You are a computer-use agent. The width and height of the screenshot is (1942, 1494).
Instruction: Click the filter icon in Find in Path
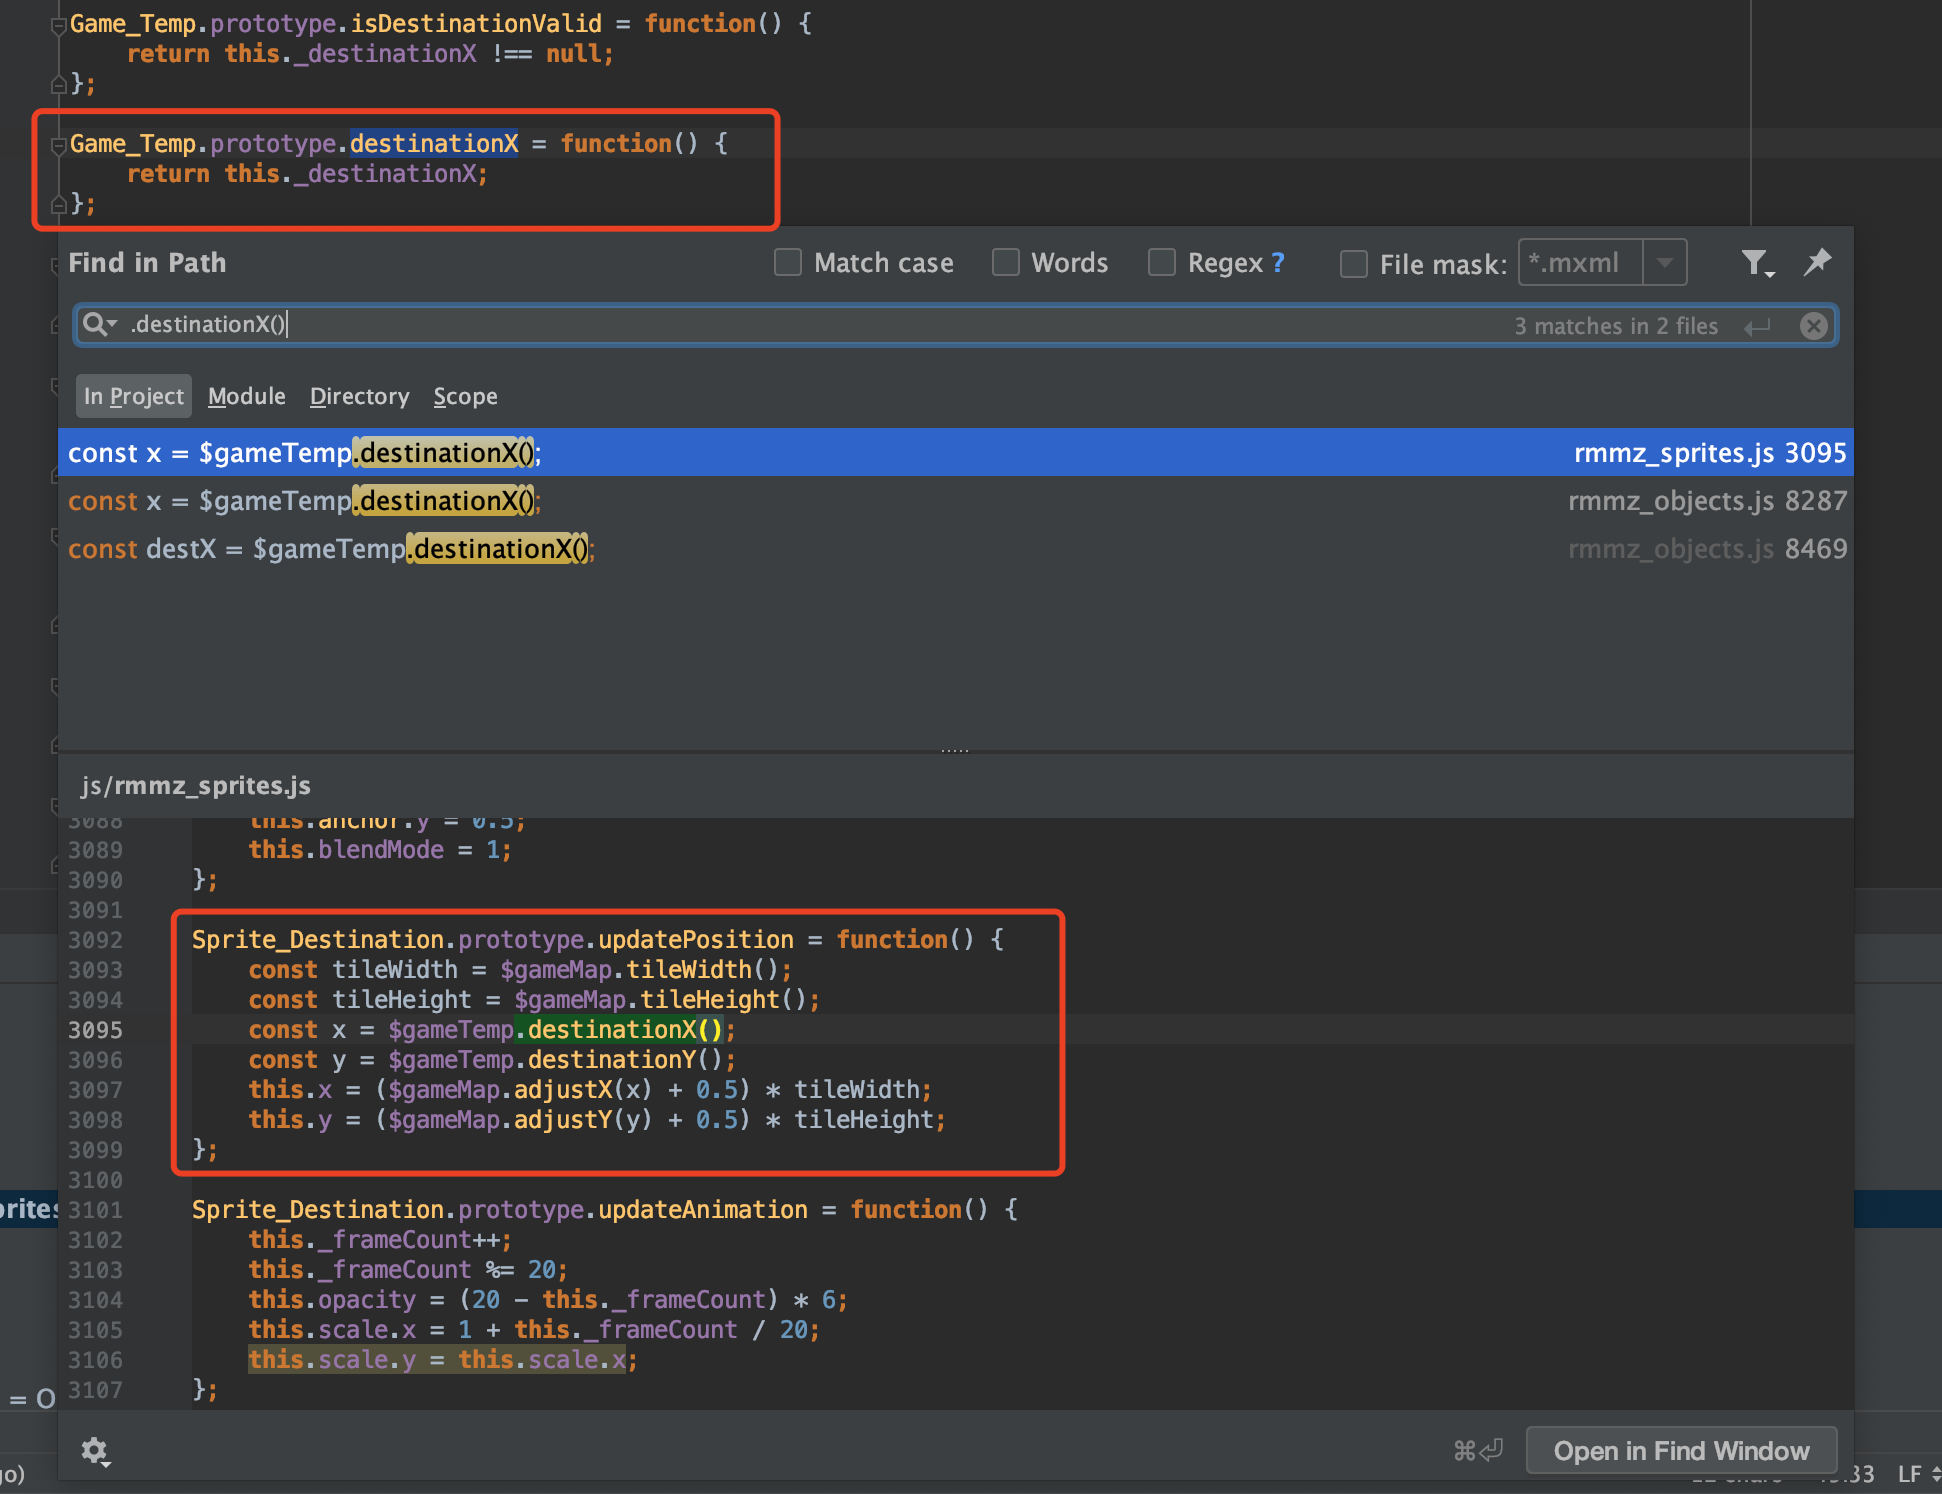pos(1756,263)
